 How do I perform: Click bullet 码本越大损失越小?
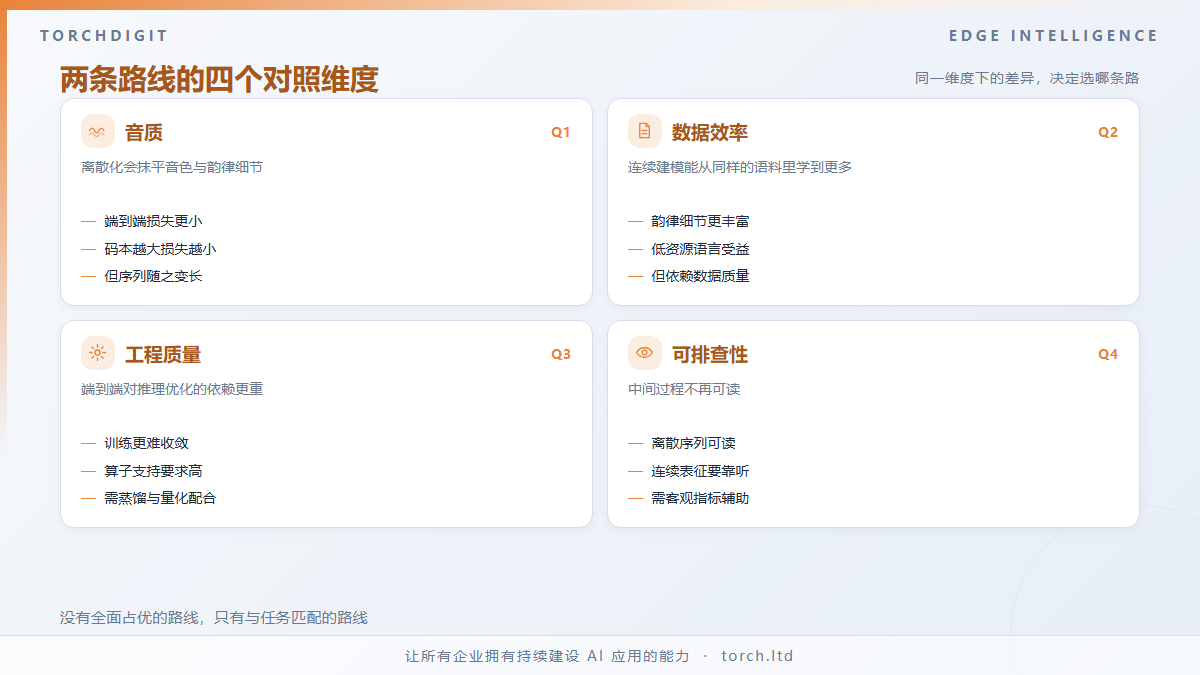click(x=160, y=249)
